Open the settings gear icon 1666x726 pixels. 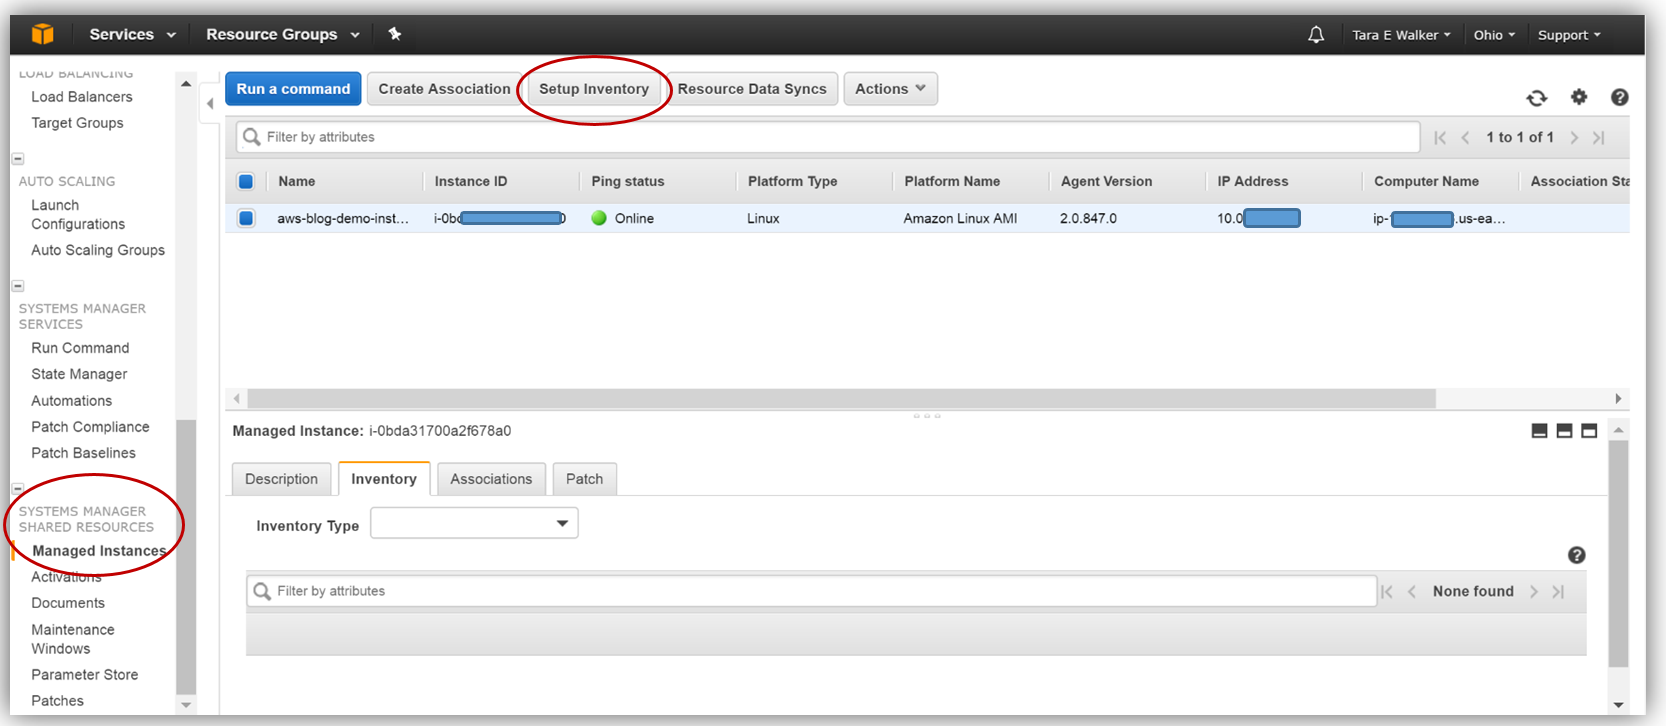click(1579, 97)
